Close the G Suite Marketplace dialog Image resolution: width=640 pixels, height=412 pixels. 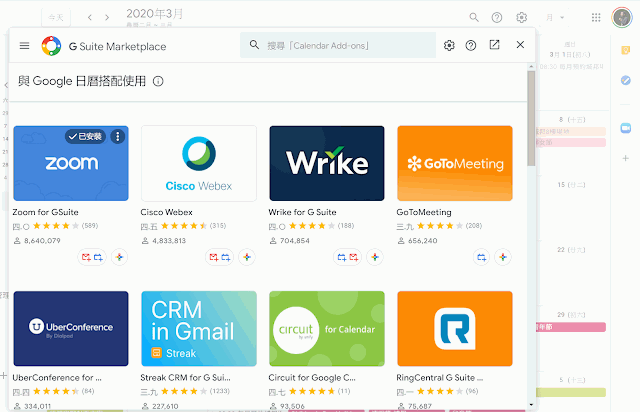520,45
